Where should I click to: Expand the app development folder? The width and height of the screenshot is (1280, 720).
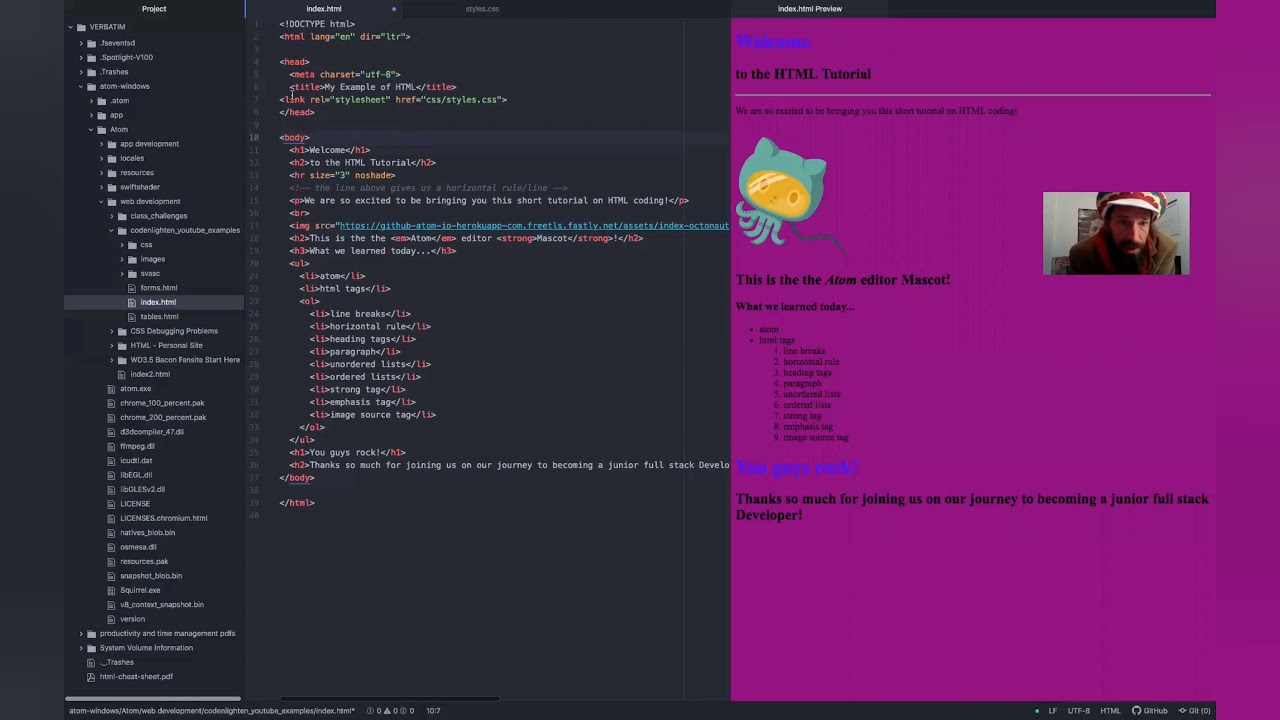click(102, 144)
